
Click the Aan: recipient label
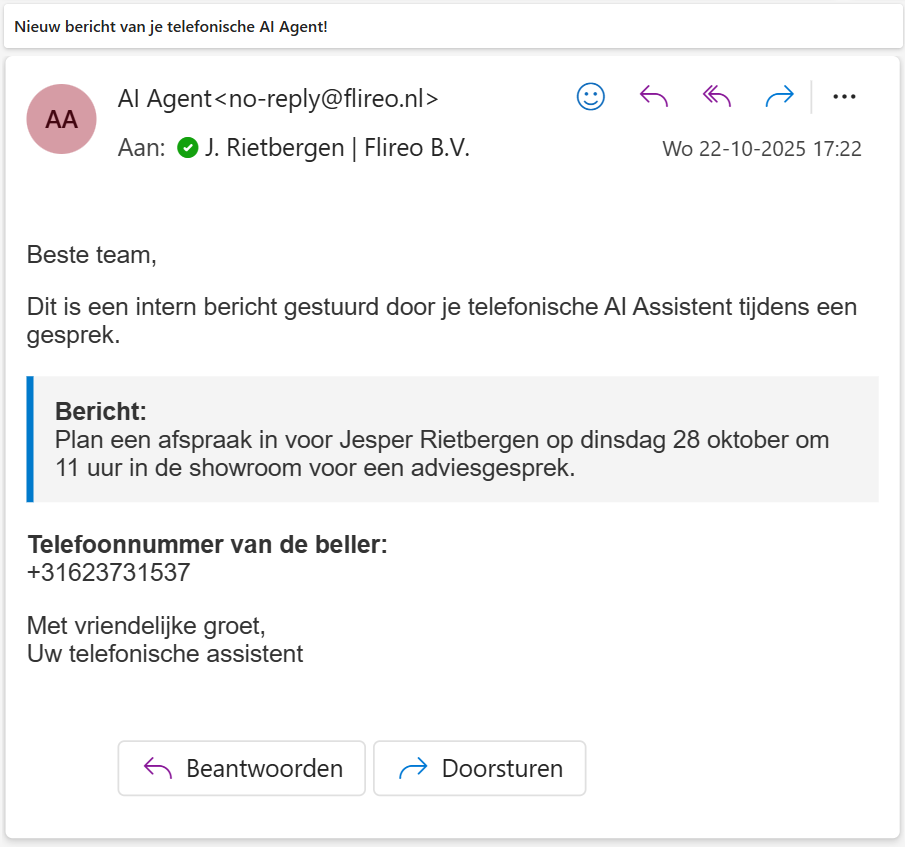pos(139,147)
